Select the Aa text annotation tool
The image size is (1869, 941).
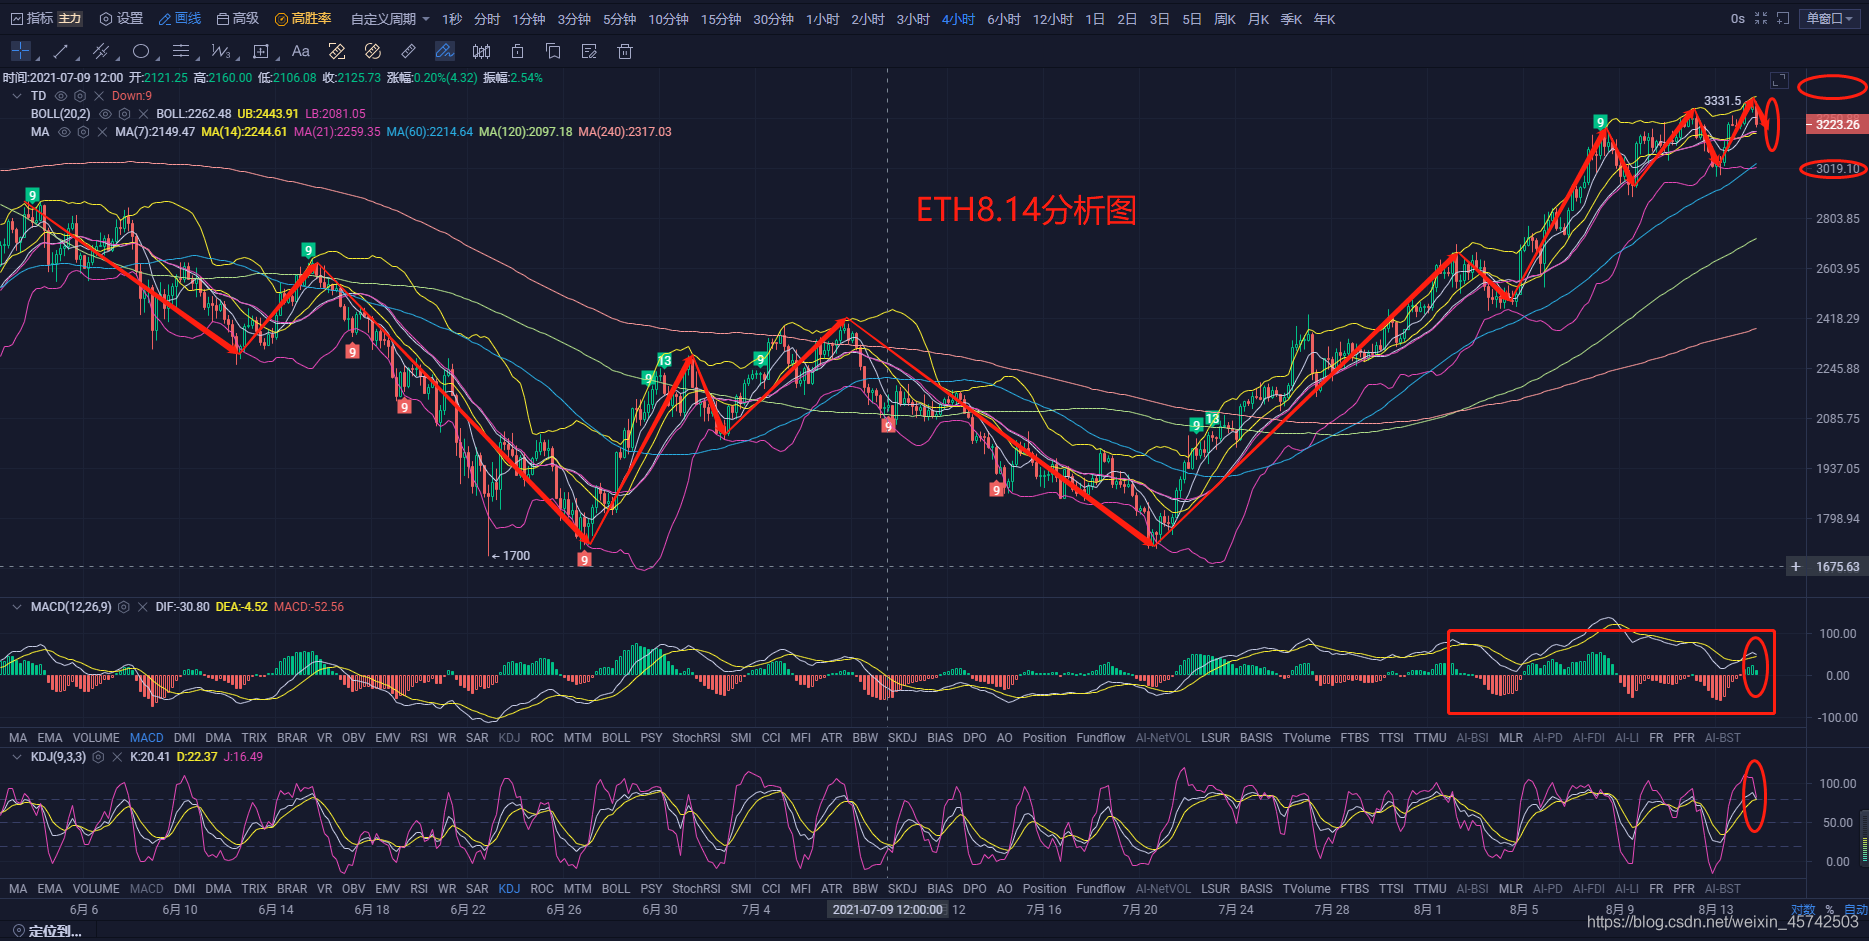[301, 51]
